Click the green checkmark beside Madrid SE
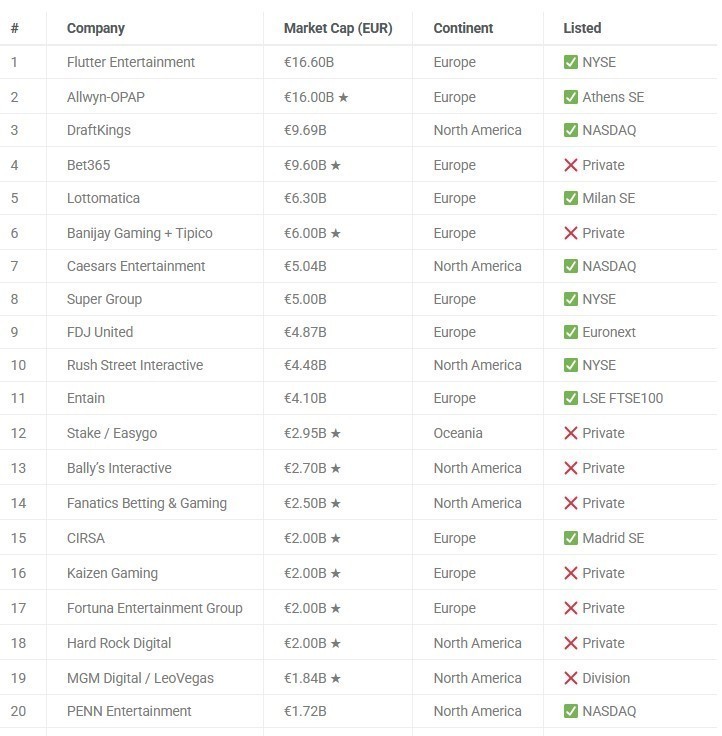Screen dimensions: 722x736 pyautogui.click(x=571, y=538)
